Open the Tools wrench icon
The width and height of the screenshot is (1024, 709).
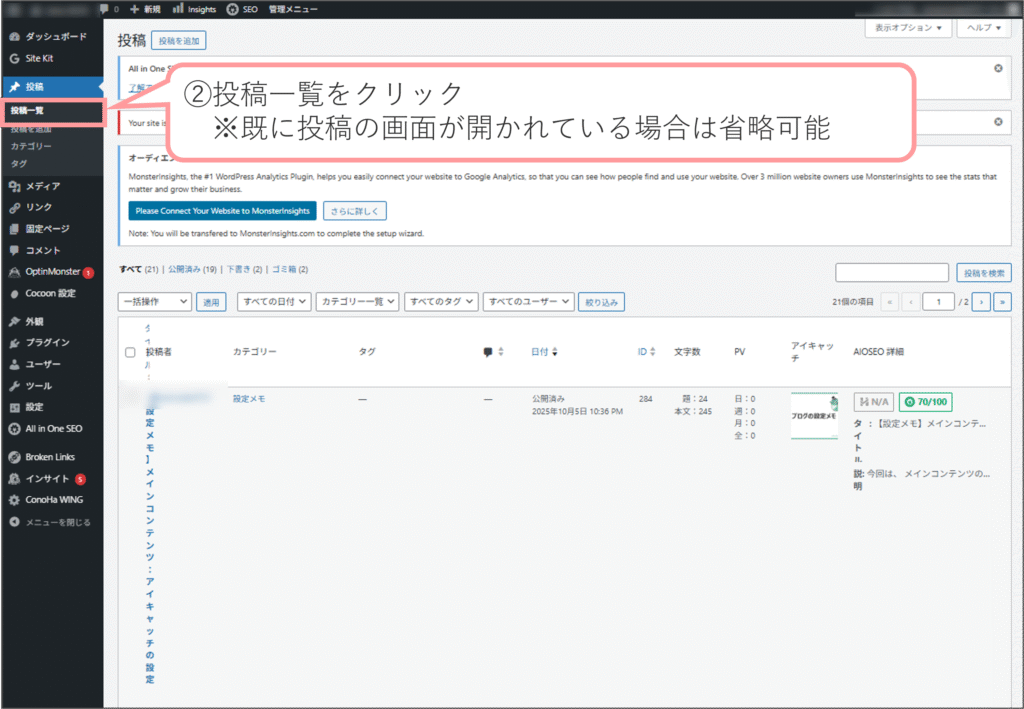tap(14, 386)
